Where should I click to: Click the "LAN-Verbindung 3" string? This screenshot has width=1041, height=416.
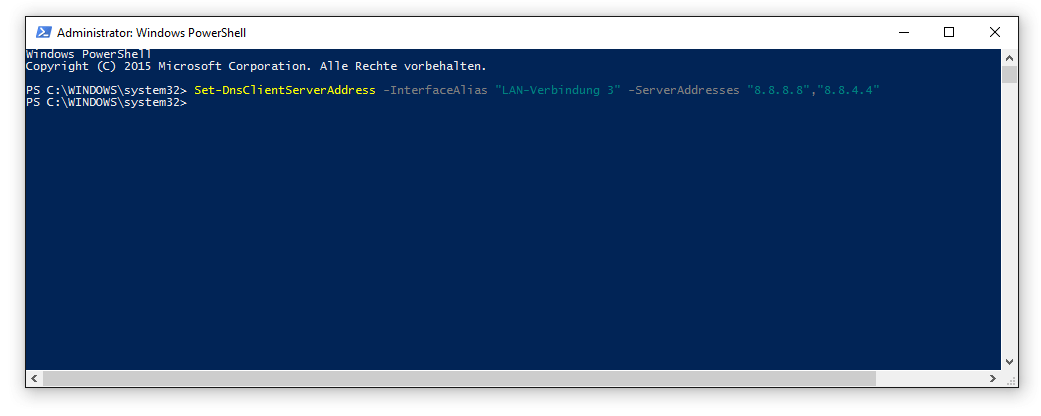pyautogui.click(x=558, y=91)
